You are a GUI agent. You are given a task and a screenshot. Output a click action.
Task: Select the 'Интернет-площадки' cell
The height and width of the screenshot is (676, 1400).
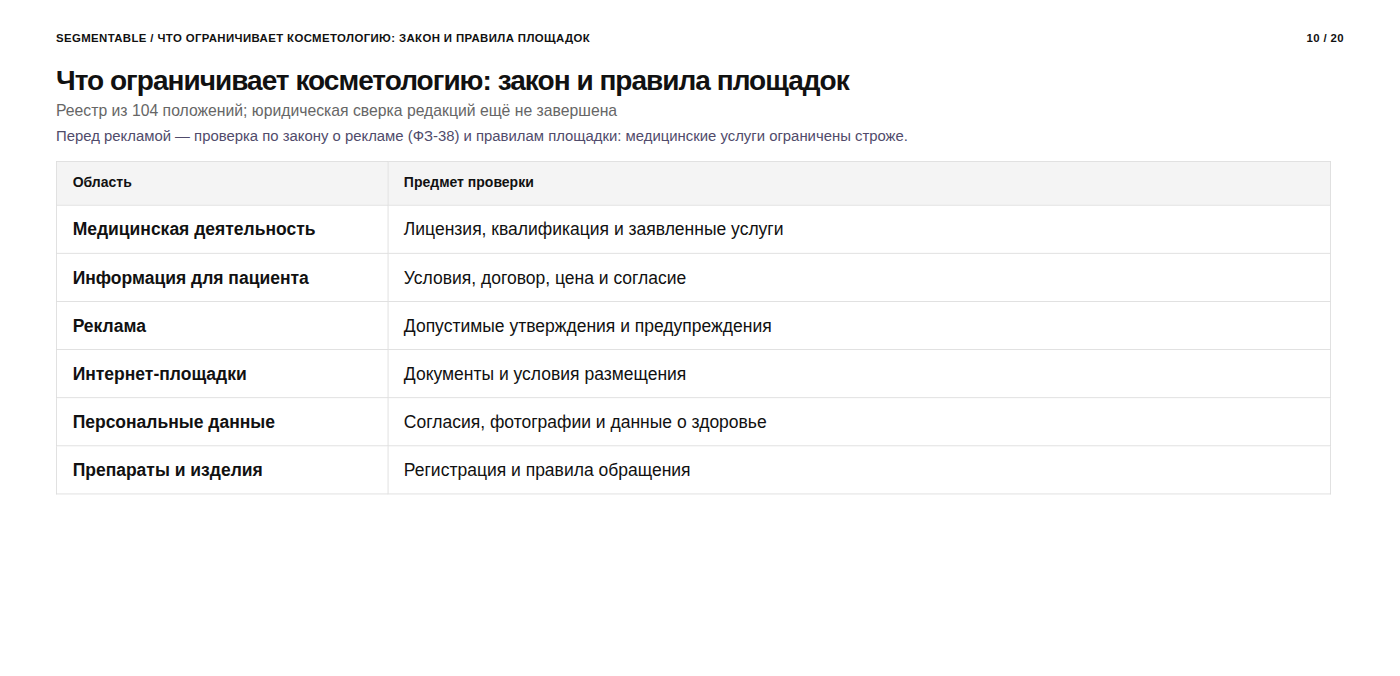[x=222, y=374]
